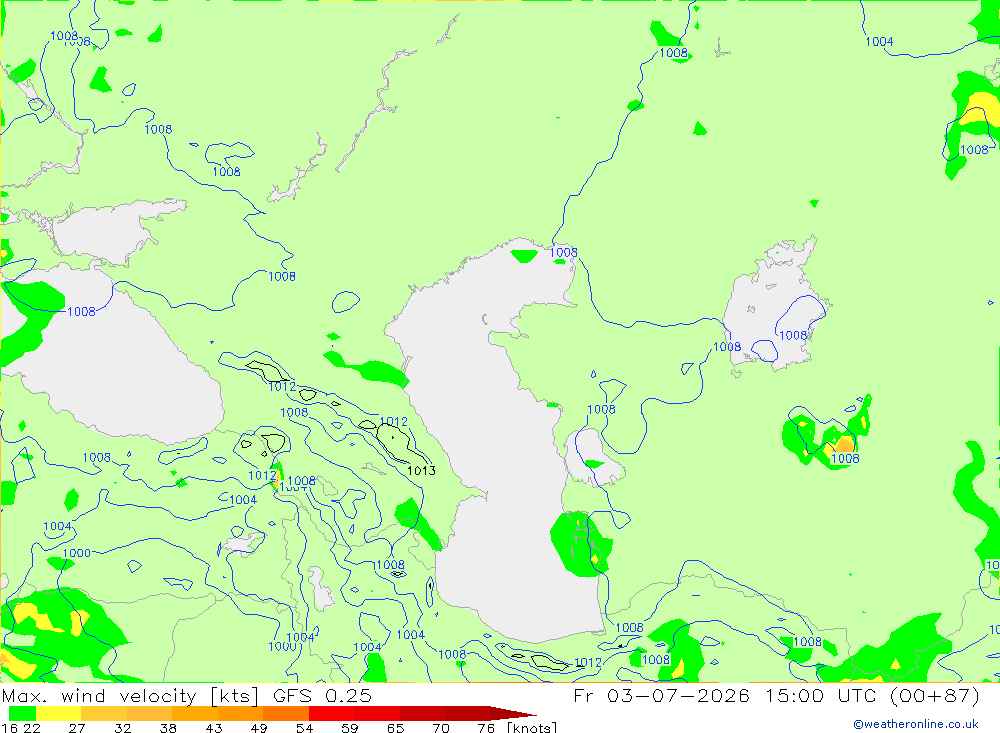The height and width of the screenshot is (733, 1000).
Task: Click the '15:00 UTC' time label
Action: (821, 695)
